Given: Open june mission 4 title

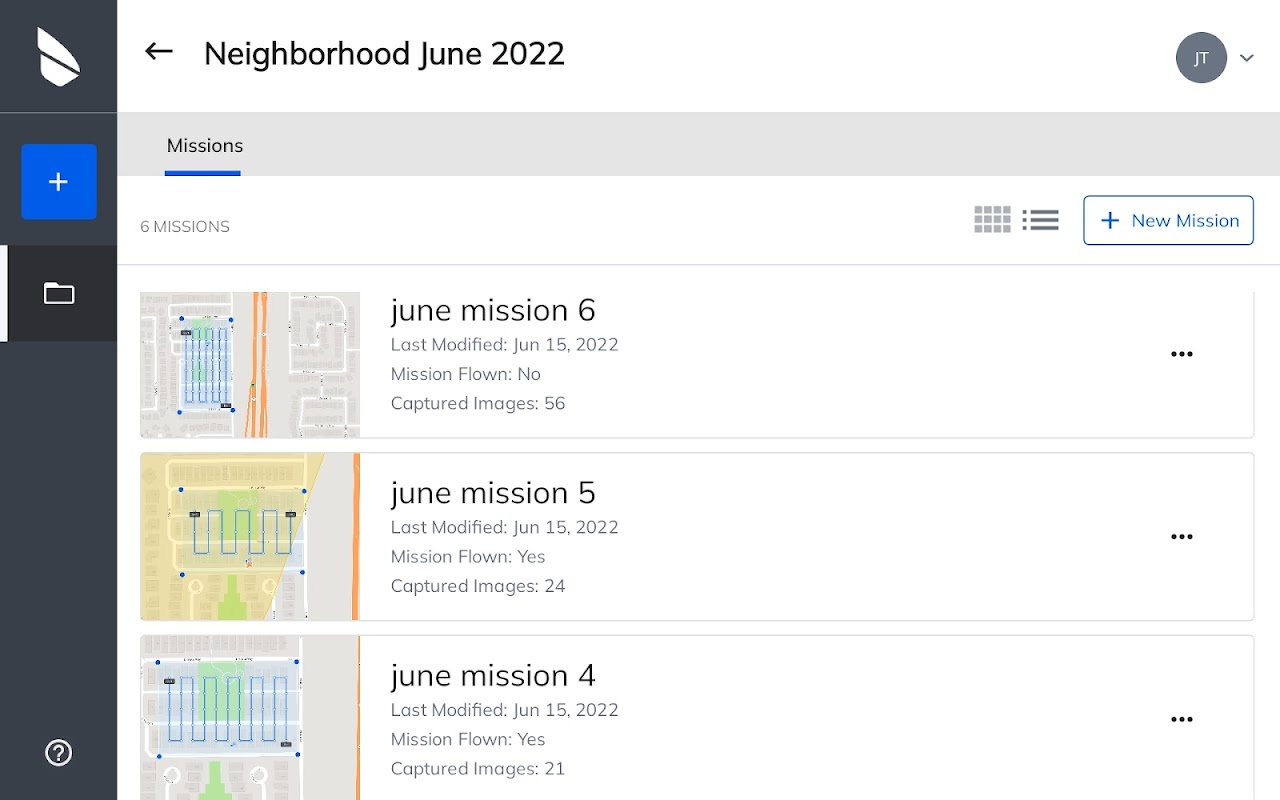Looking at the screenshot, I should (493, 676).
